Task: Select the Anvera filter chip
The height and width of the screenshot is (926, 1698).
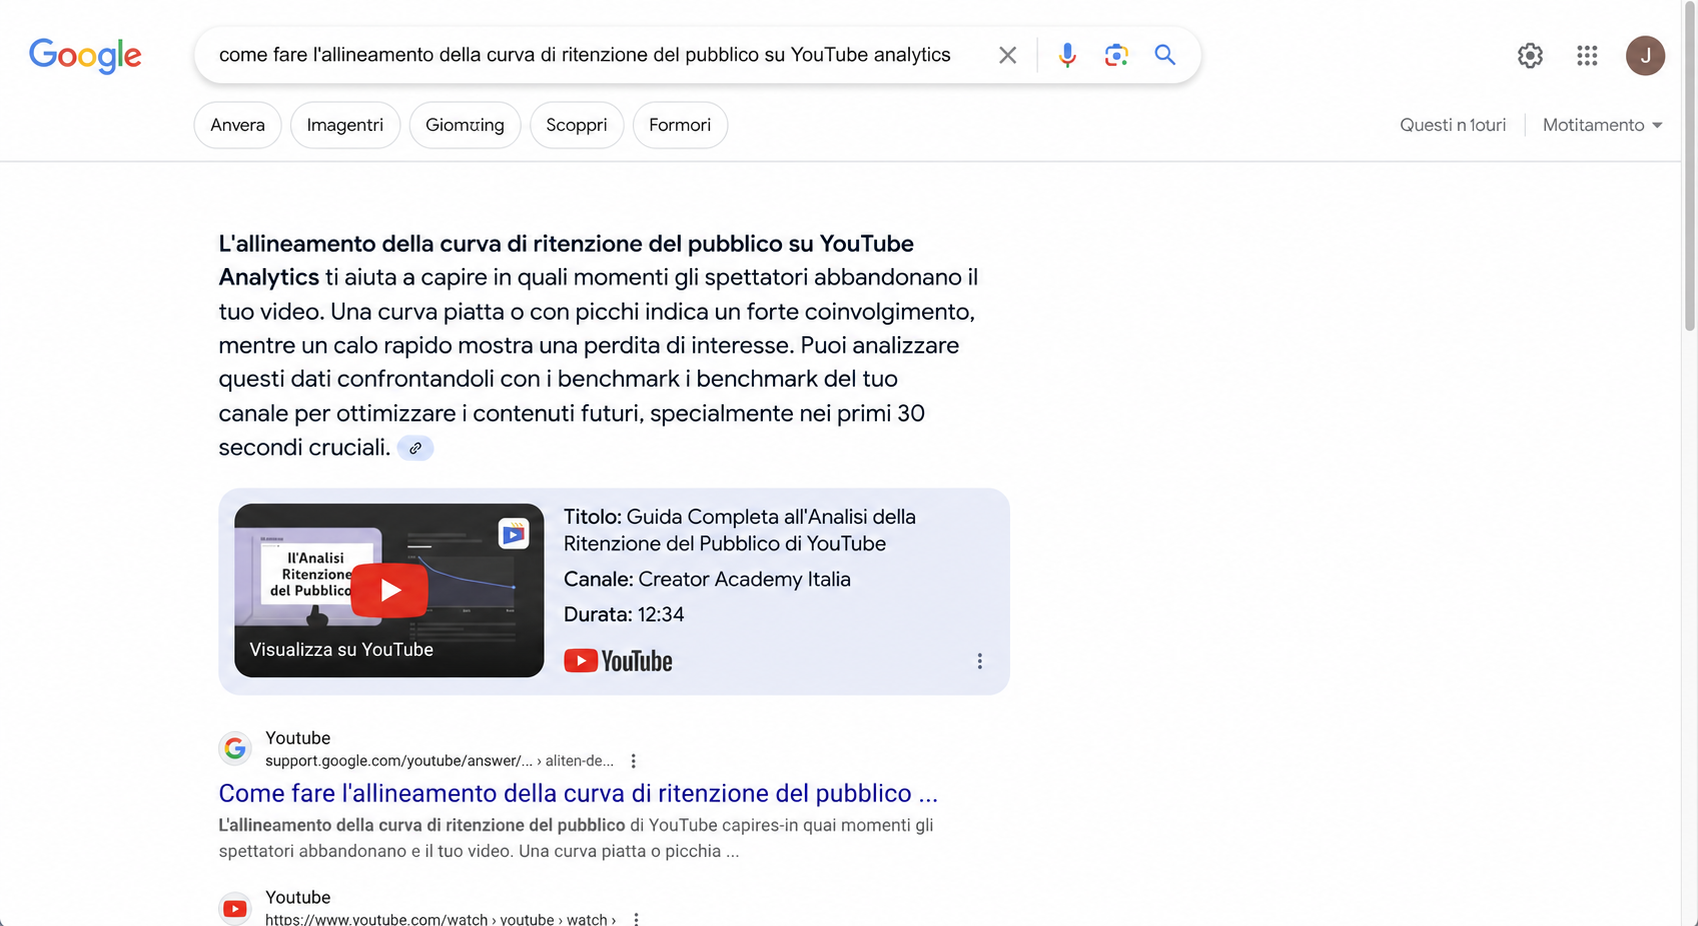Action: tap(238, 125)
